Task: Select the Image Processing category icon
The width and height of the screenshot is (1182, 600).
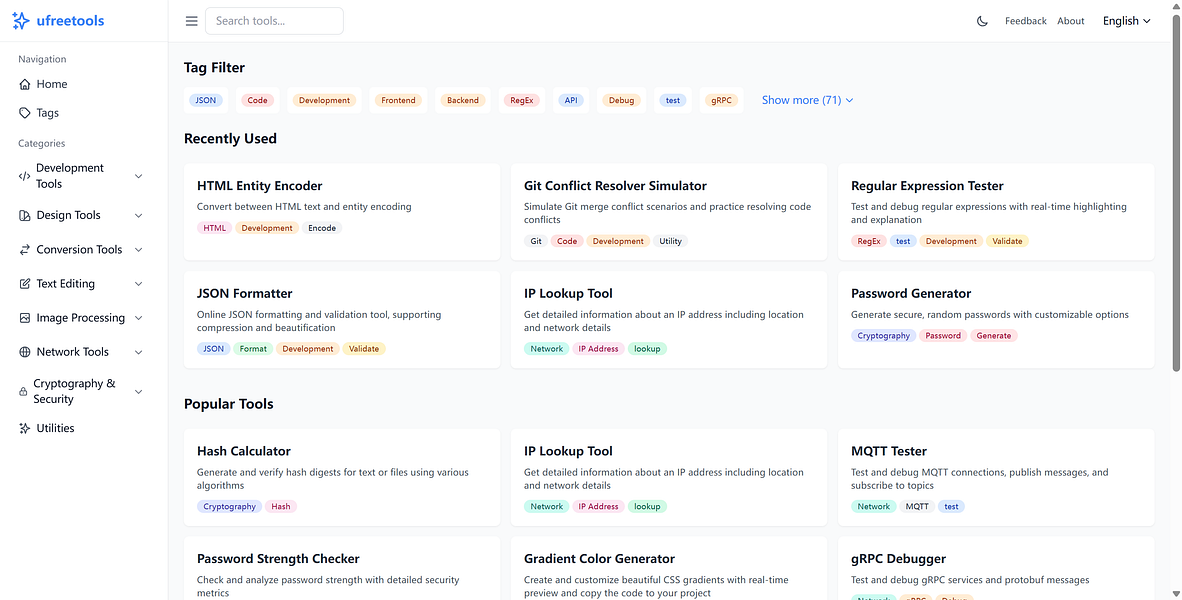Action: click(24, 317)
